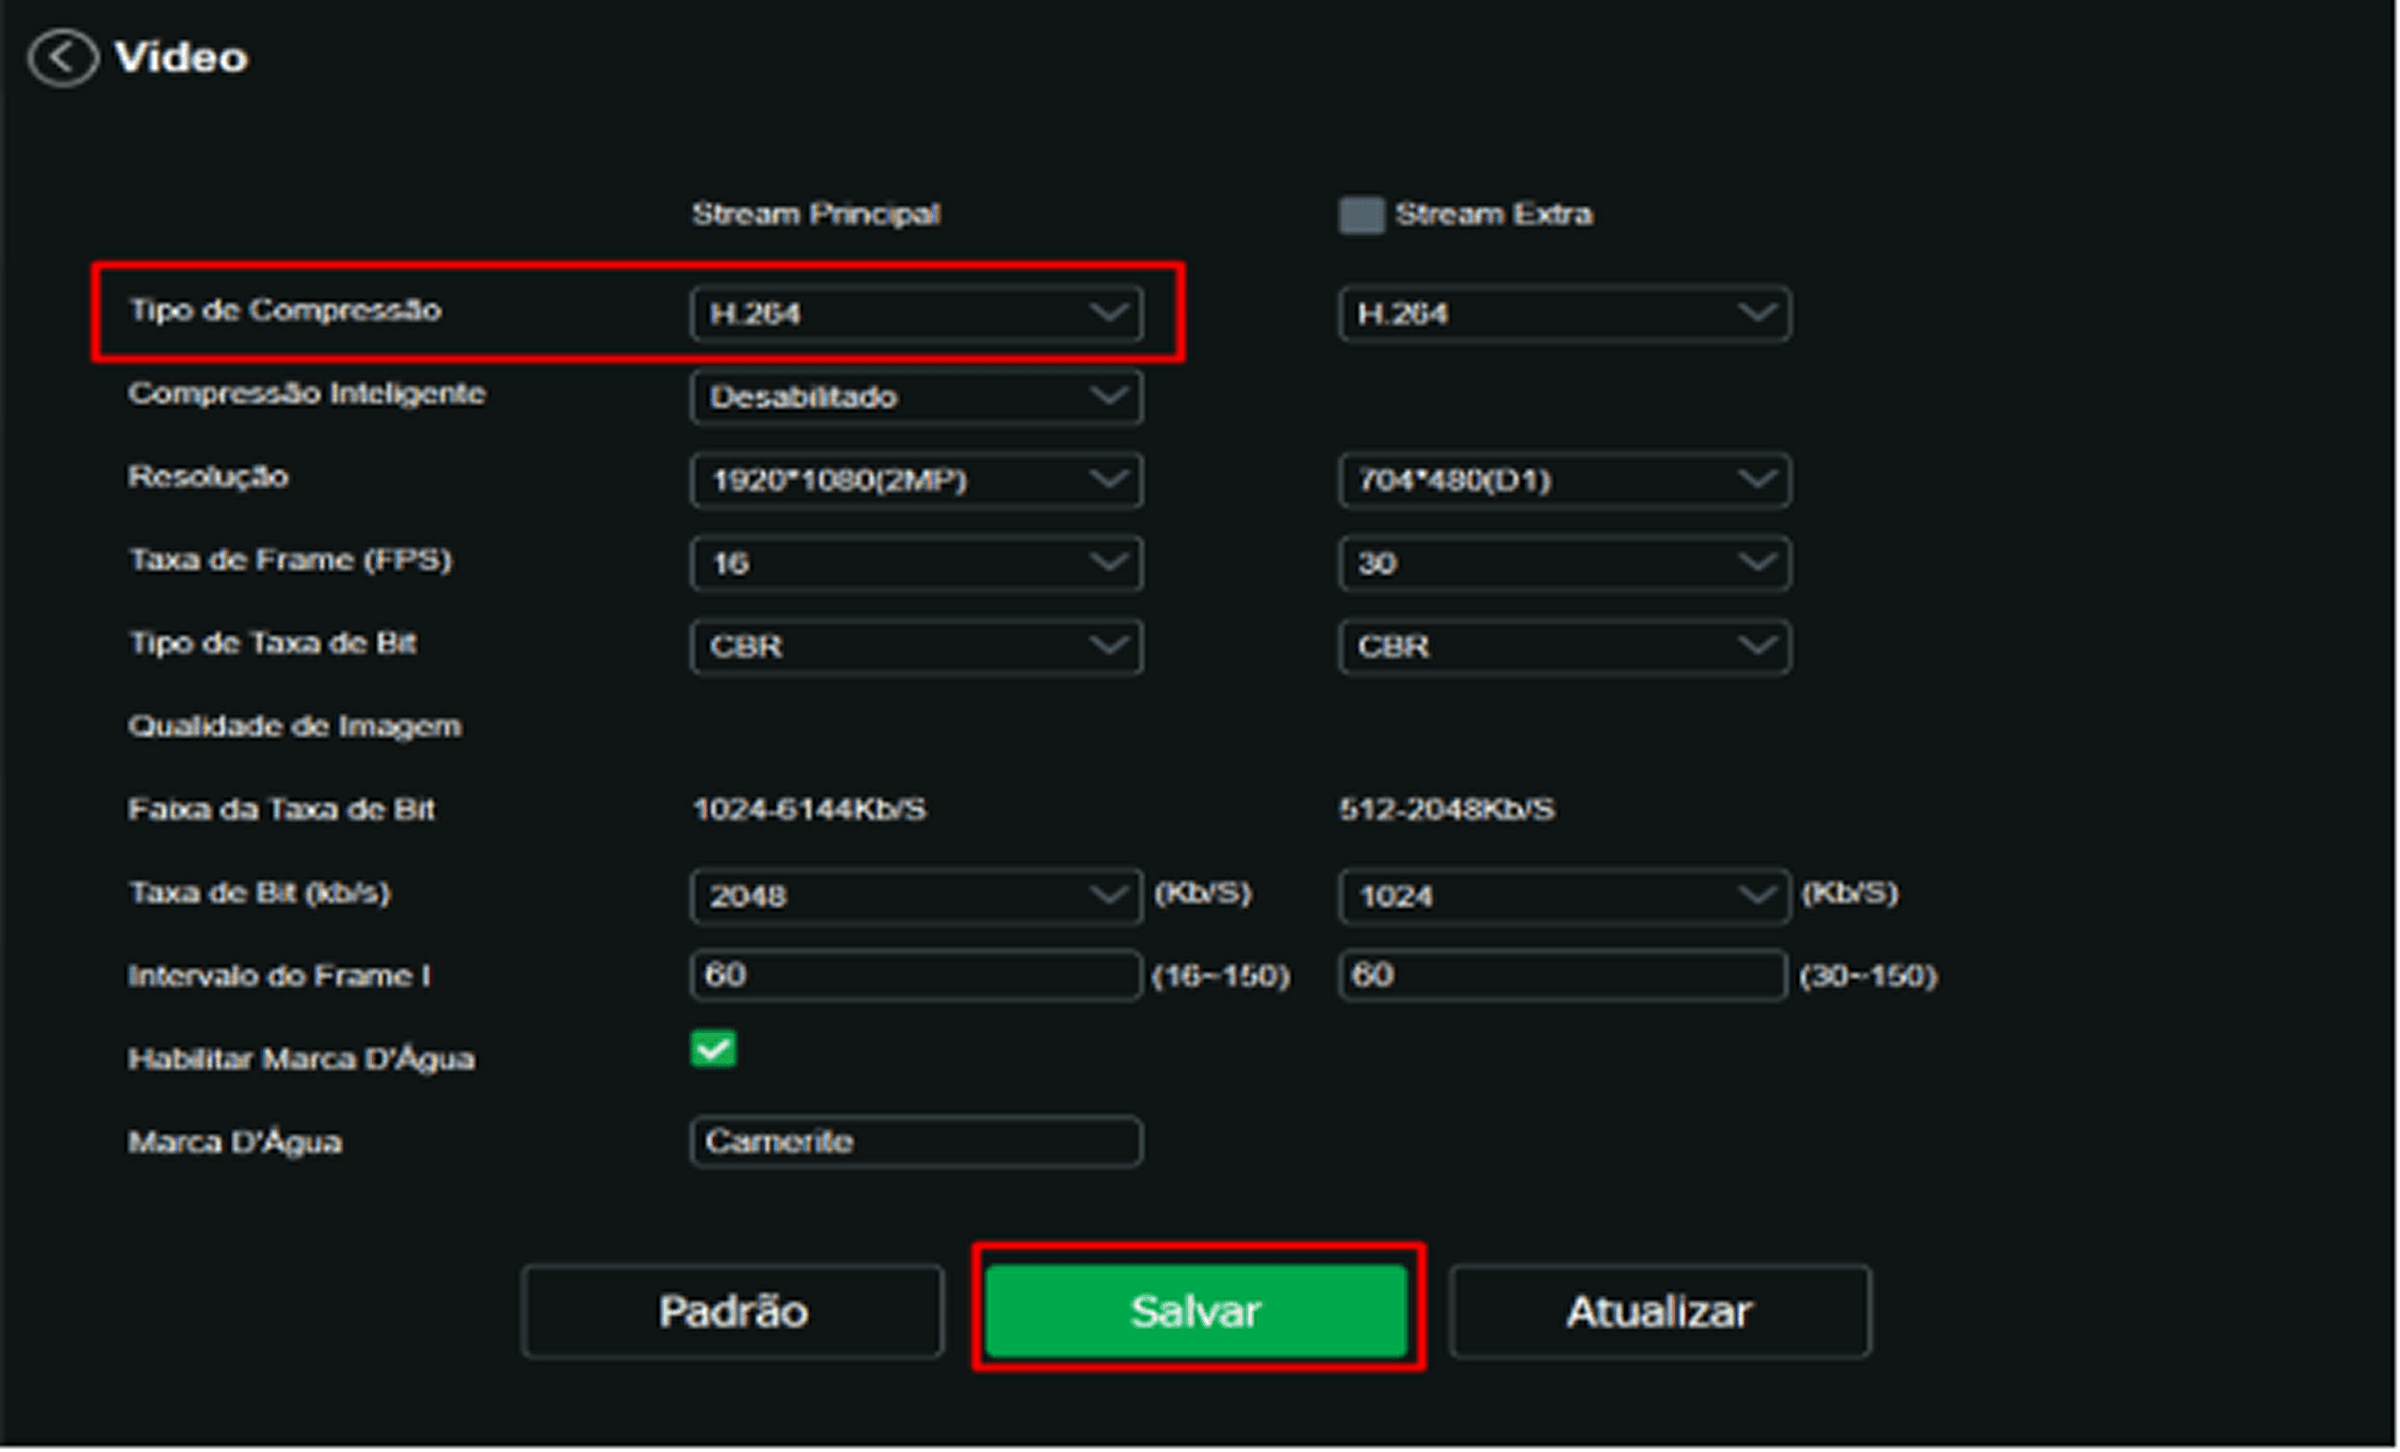Click extra stream I-frame interval field
Image resolution: width=2400 pixels, height=1452 pixels.
(x=1562, y=976)
